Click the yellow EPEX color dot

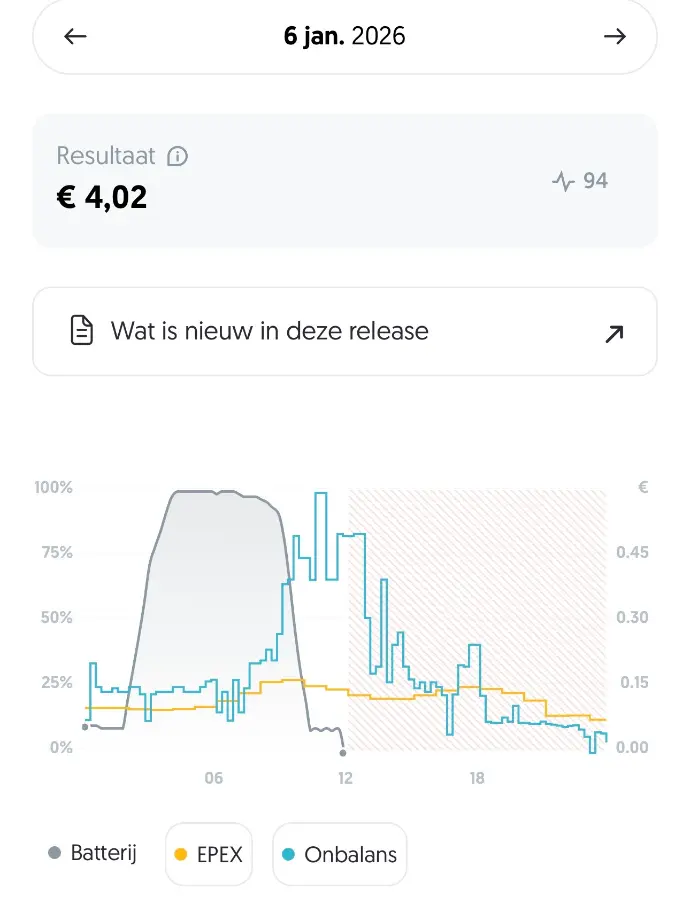pyautogui.click(x=181, y=854)
